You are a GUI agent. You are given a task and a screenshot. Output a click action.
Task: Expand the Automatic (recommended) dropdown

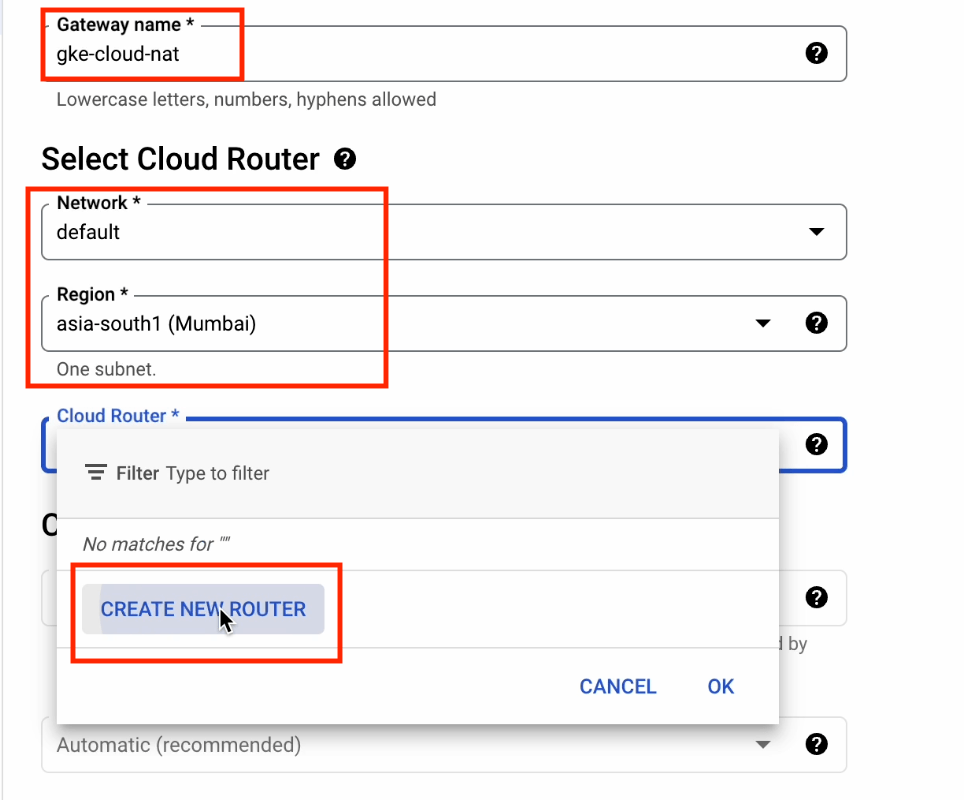coord(763,744)
